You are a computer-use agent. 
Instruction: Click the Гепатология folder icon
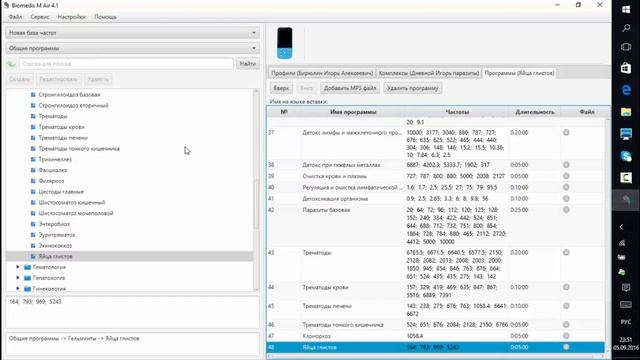coord(27,278)
